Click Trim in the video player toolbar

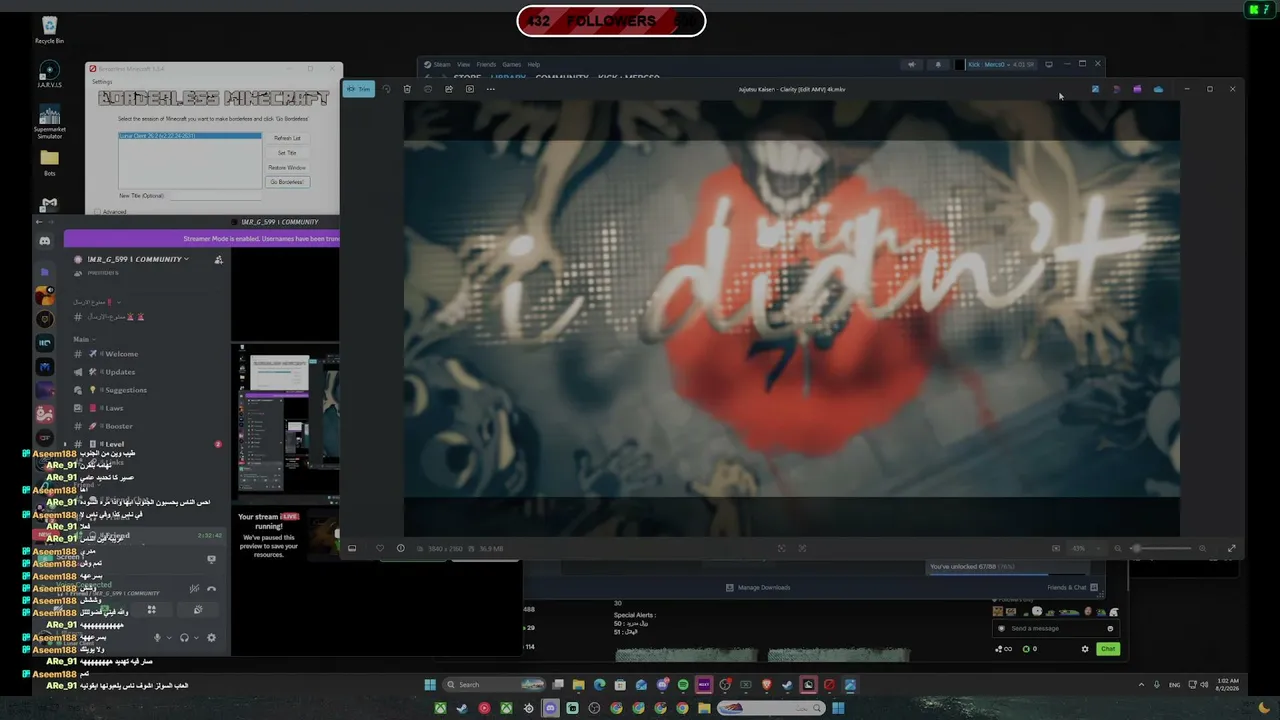[x=359, y=89]
